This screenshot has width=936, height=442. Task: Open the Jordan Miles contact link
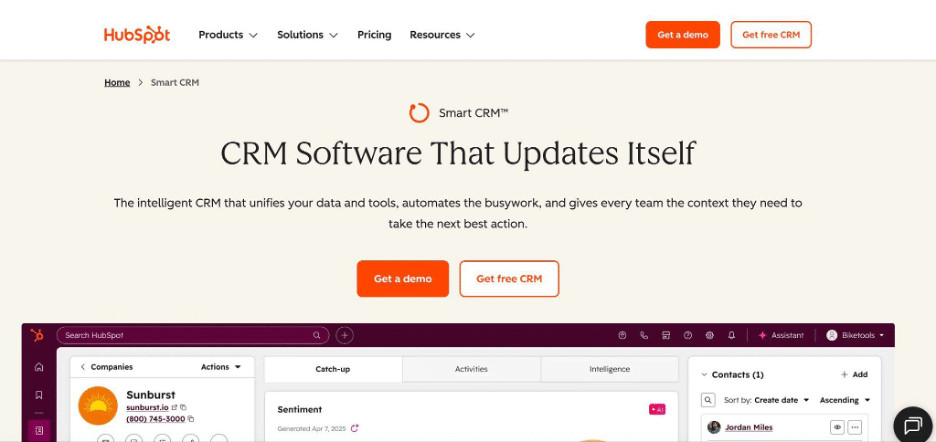749,427
